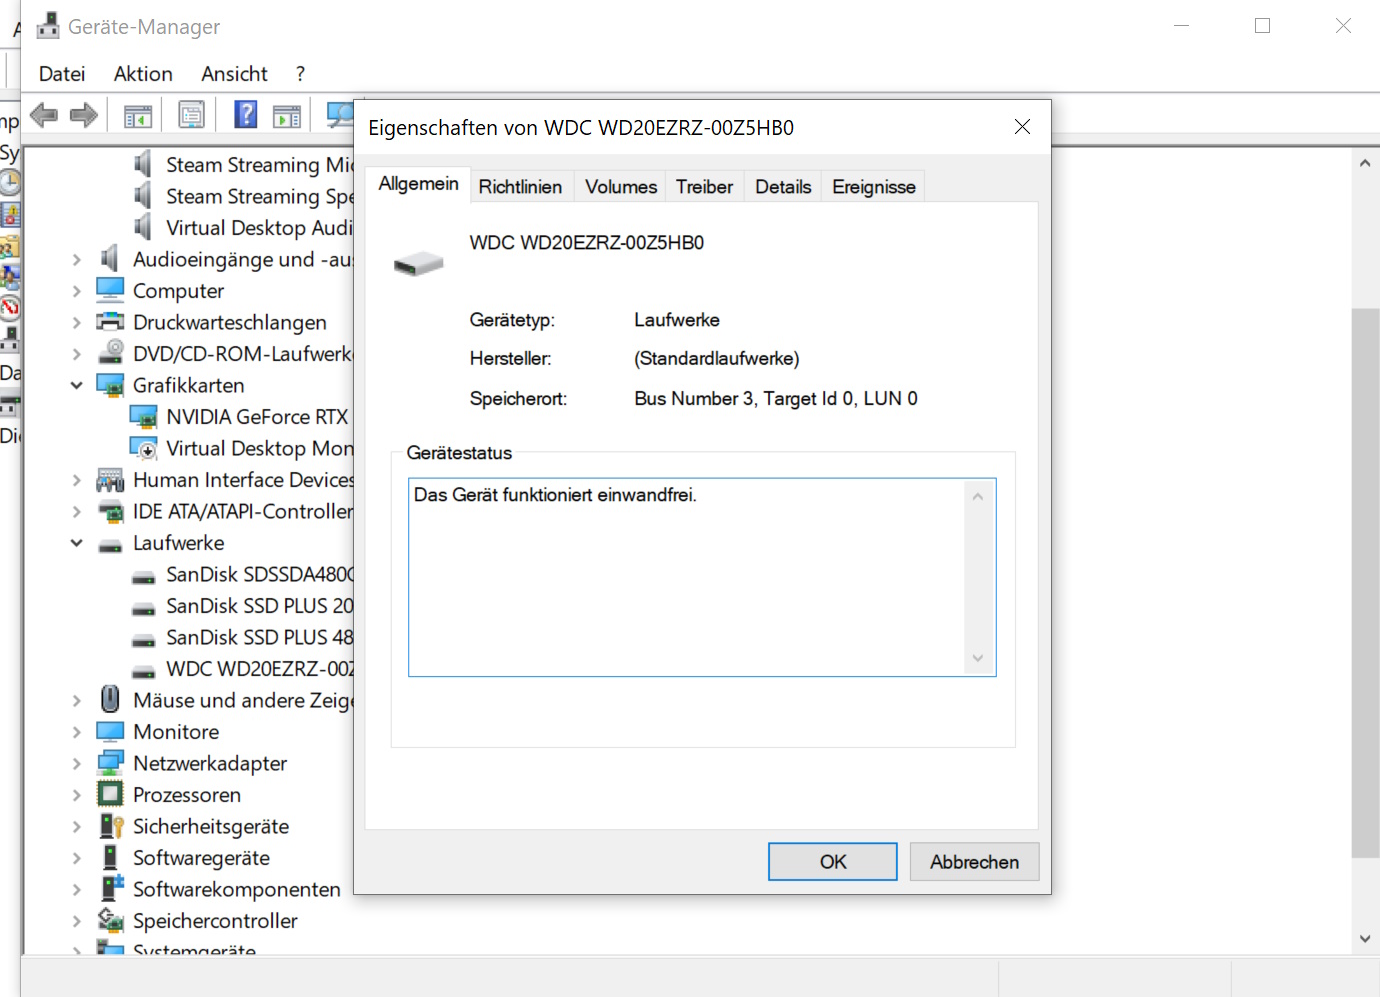This screenshot has width=1380, height=997.
Task: Collapse the Laufwerke tree node
Action: (77, 543)
